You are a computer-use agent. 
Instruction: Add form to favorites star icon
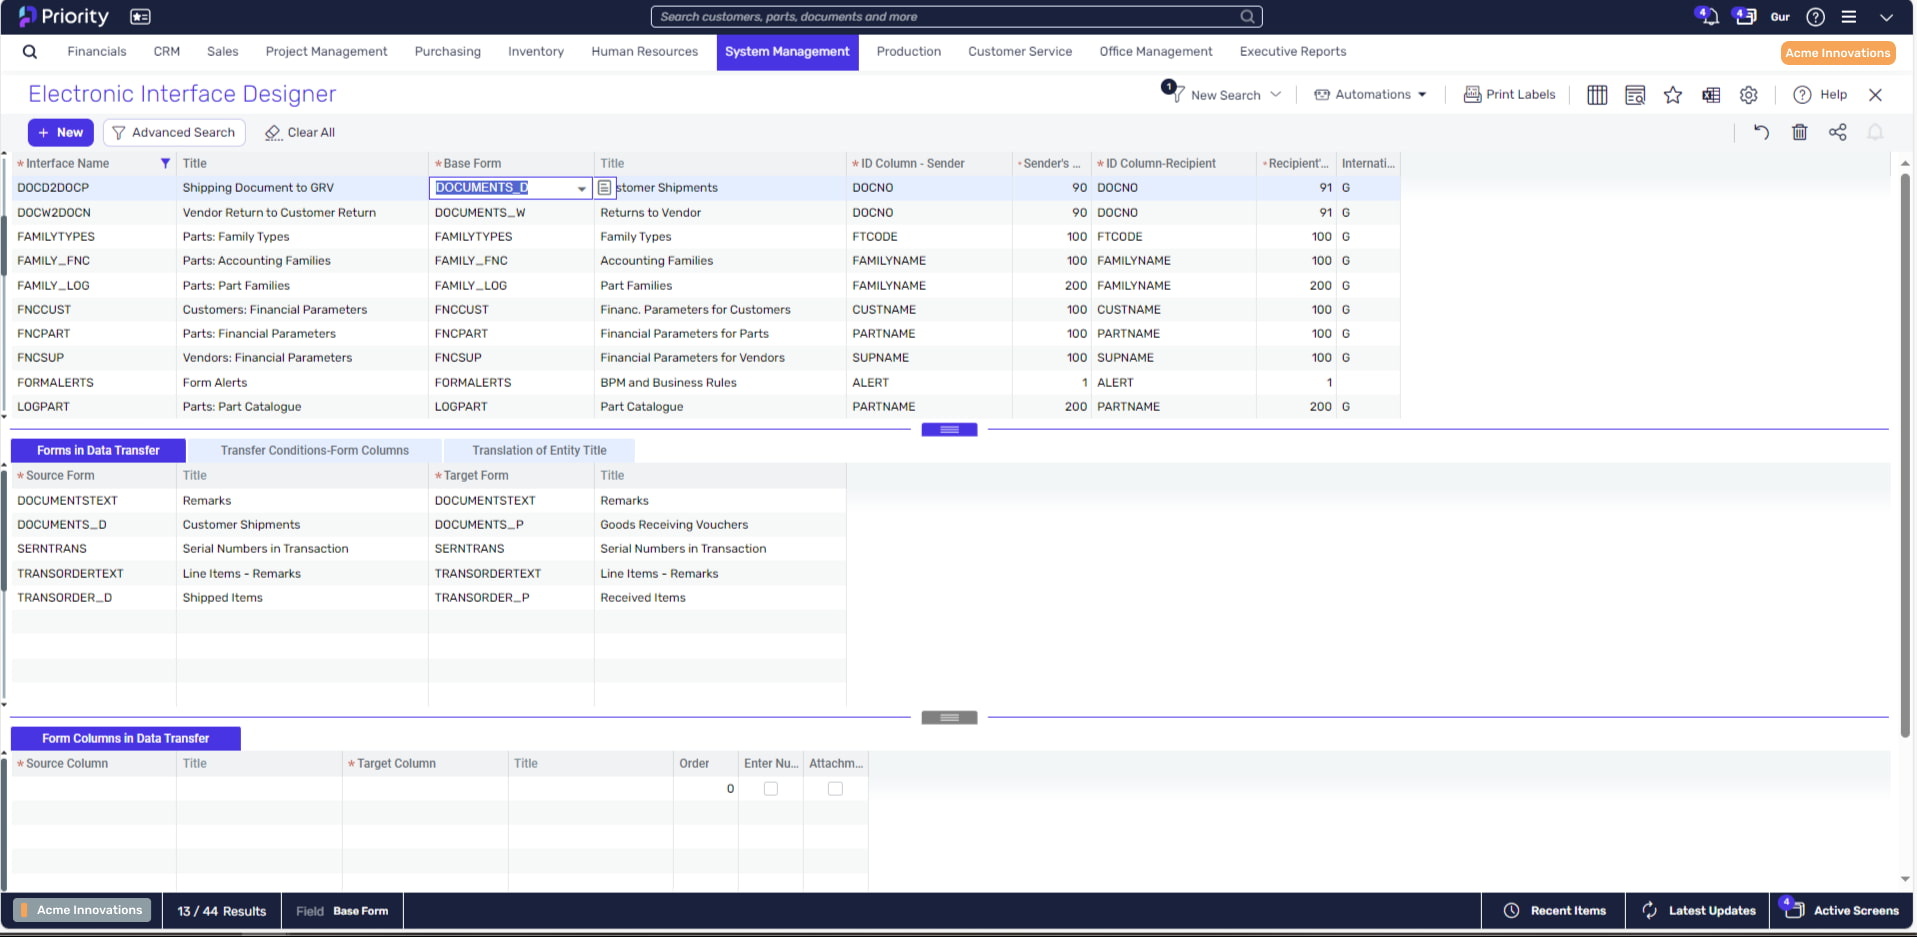[1673, 95]
